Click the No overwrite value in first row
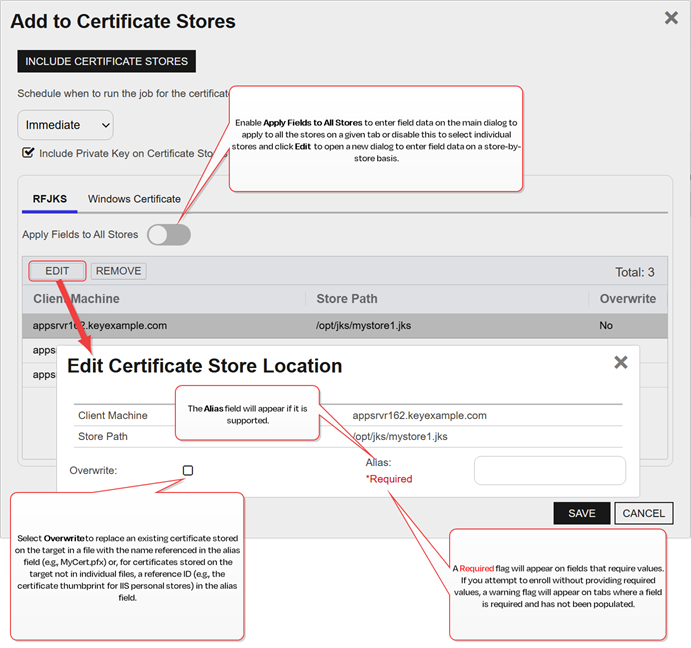691x648 pixels. click(x=607, y=325)
